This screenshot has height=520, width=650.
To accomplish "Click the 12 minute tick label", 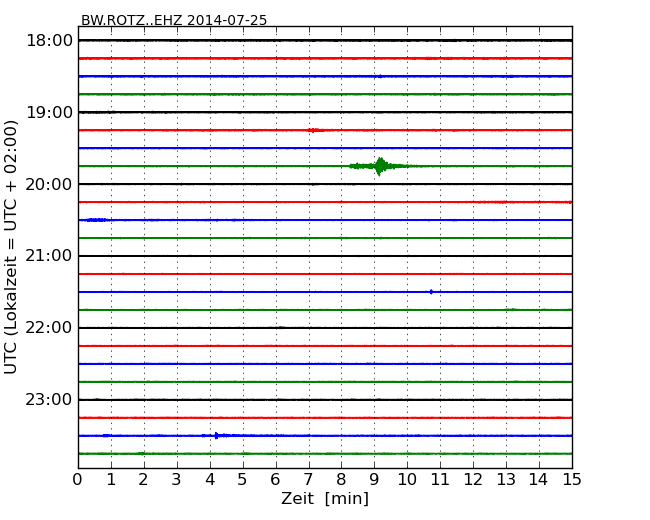I will (x=473, y=480).
